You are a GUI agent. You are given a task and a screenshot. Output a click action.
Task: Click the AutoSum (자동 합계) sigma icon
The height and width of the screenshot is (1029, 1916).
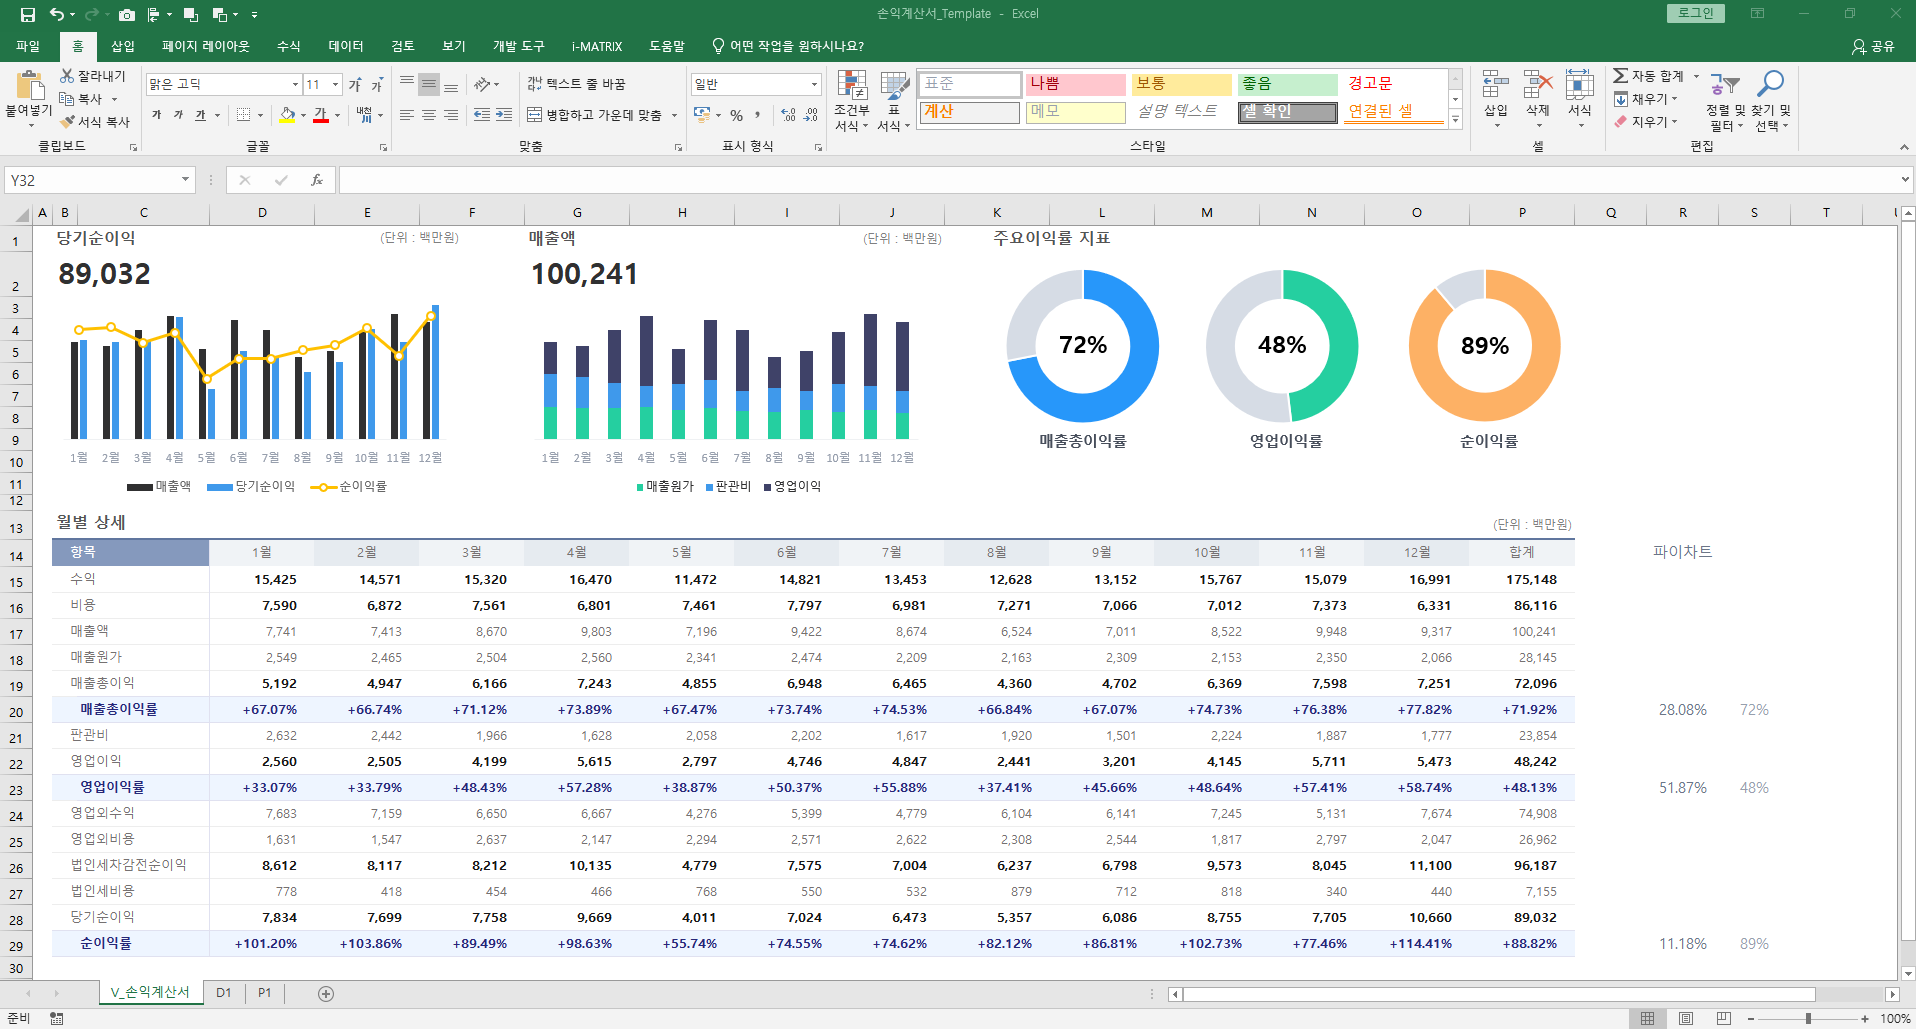point(1620,76)
